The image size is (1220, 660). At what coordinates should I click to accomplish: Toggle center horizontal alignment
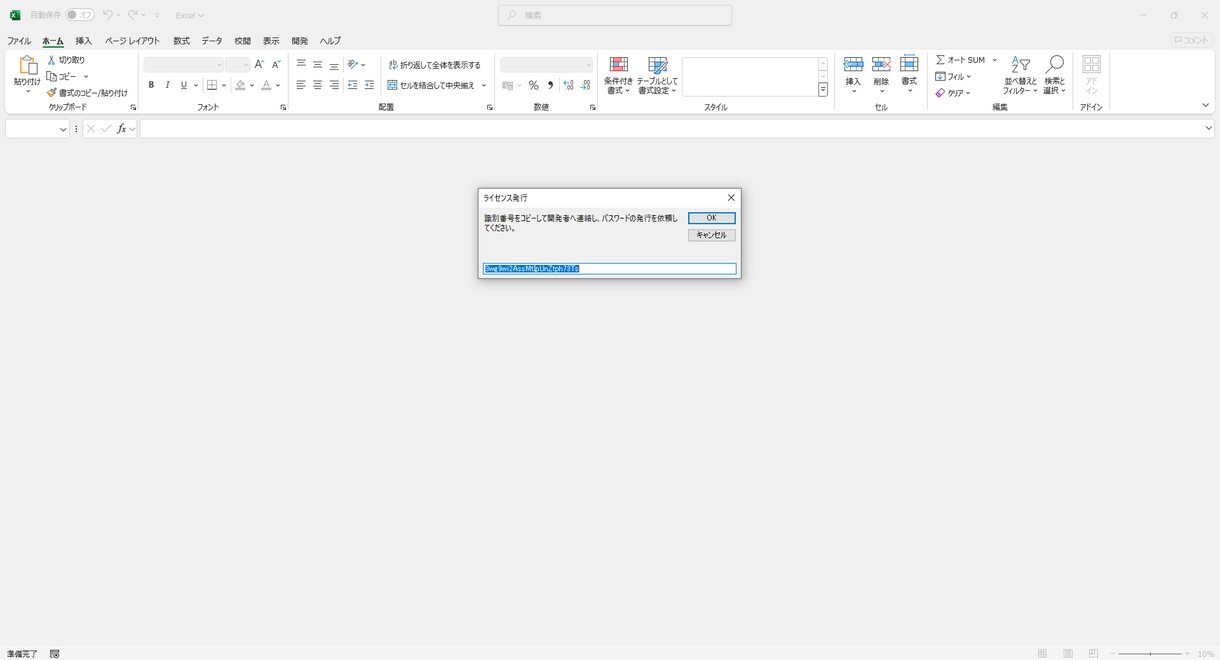tap(317, 85)
